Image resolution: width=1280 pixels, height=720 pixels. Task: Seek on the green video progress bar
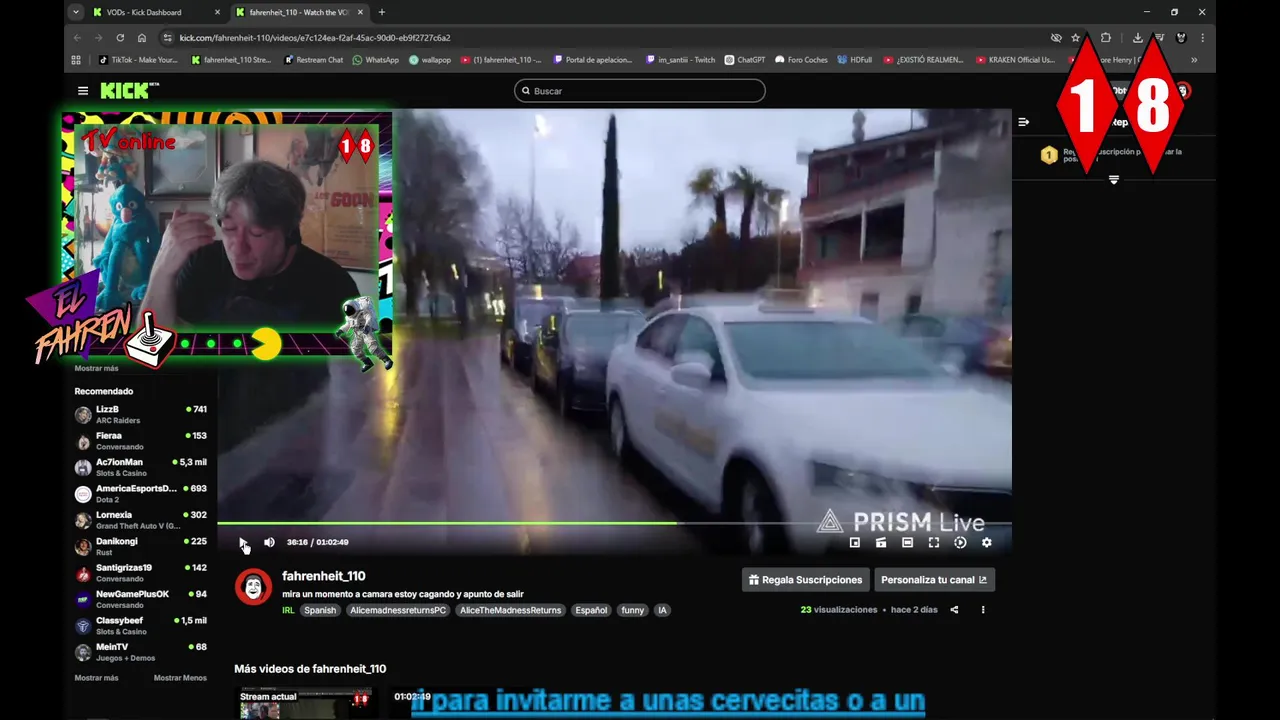[614, 523]
